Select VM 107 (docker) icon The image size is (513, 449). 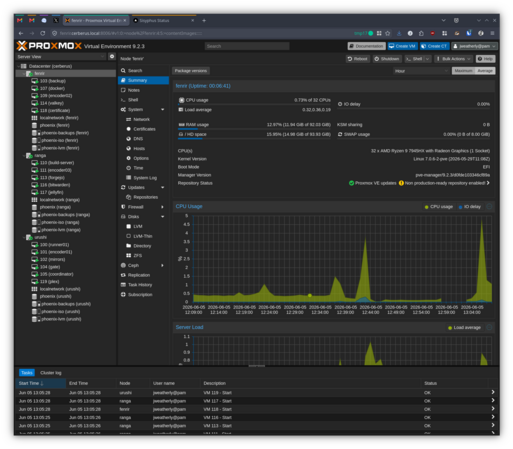35,88
